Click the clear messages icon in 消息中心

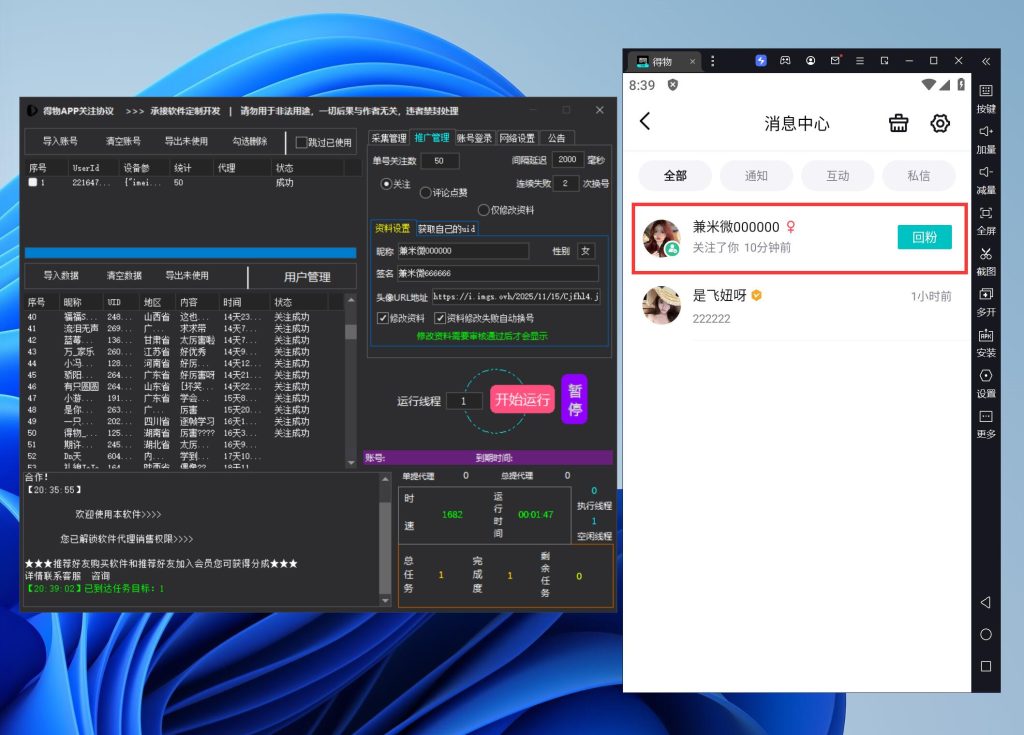[898, 123]
